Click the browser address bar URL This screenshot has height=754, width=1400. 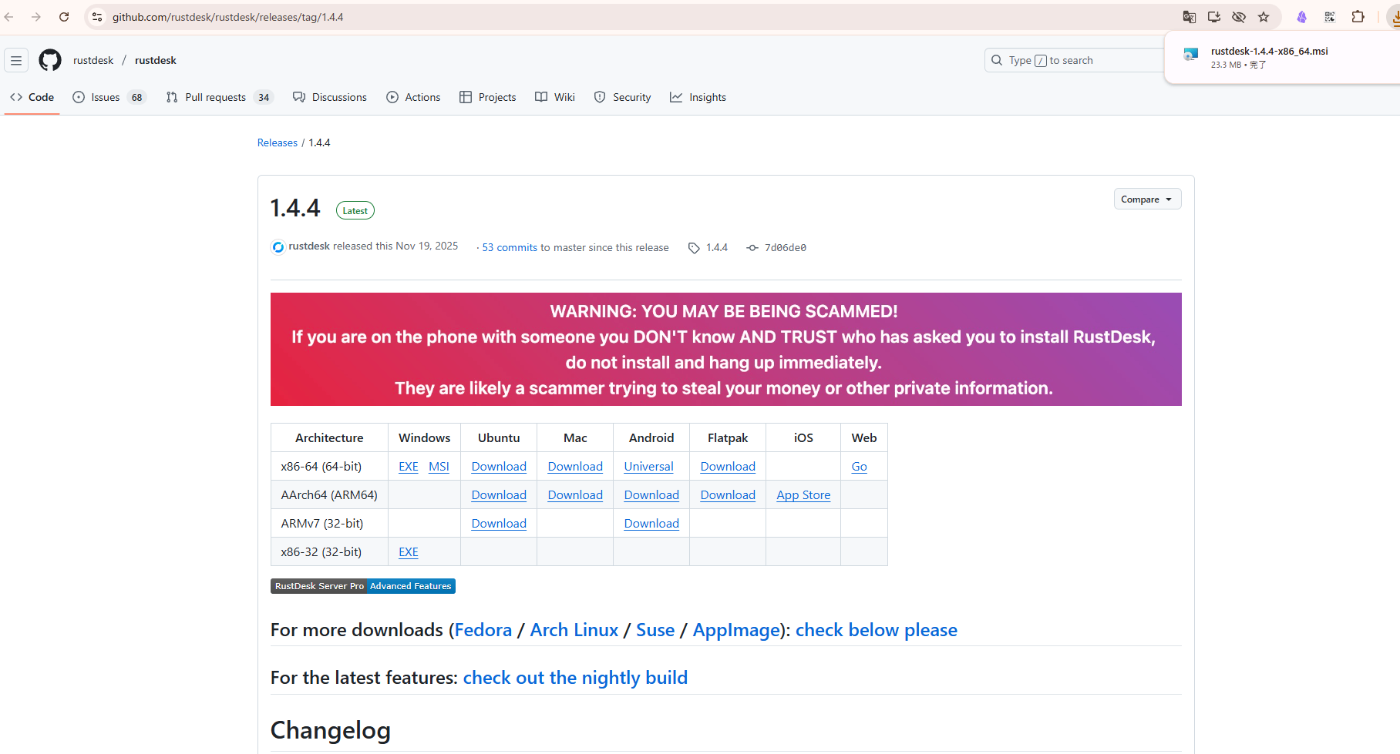click(x=228, y=17)
